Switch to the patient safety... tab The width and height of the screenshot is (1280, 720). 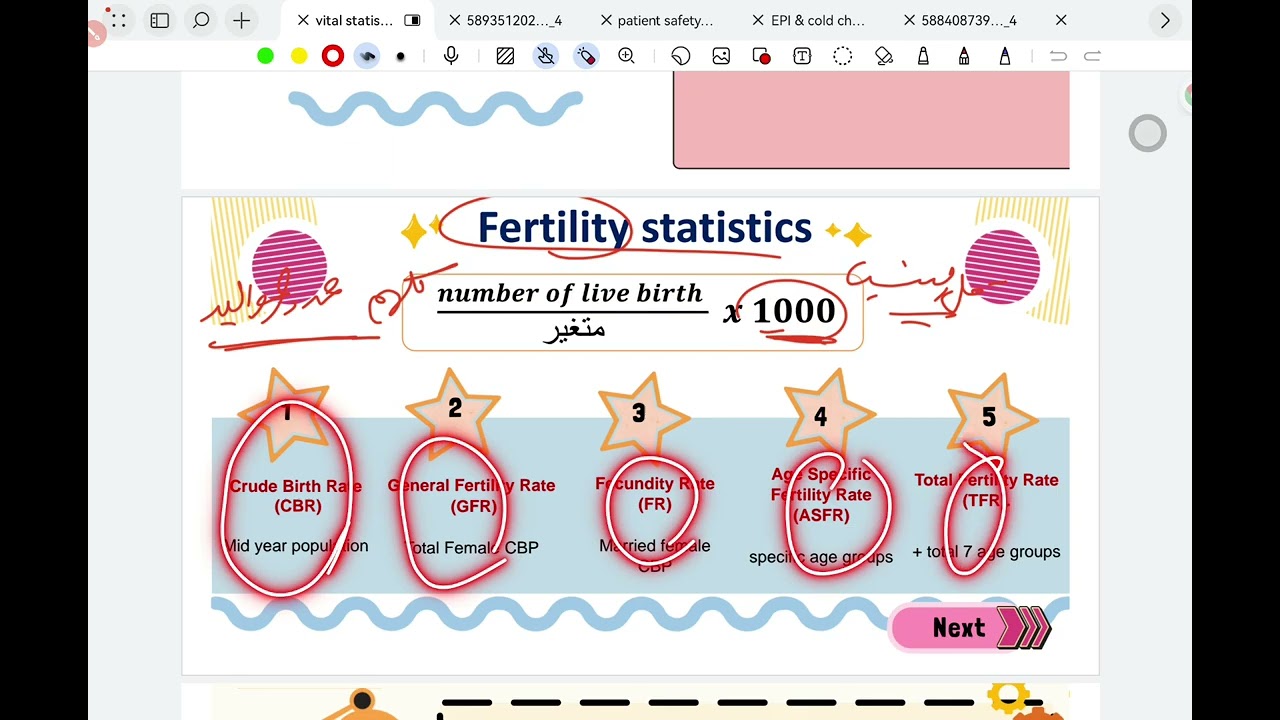666,20
